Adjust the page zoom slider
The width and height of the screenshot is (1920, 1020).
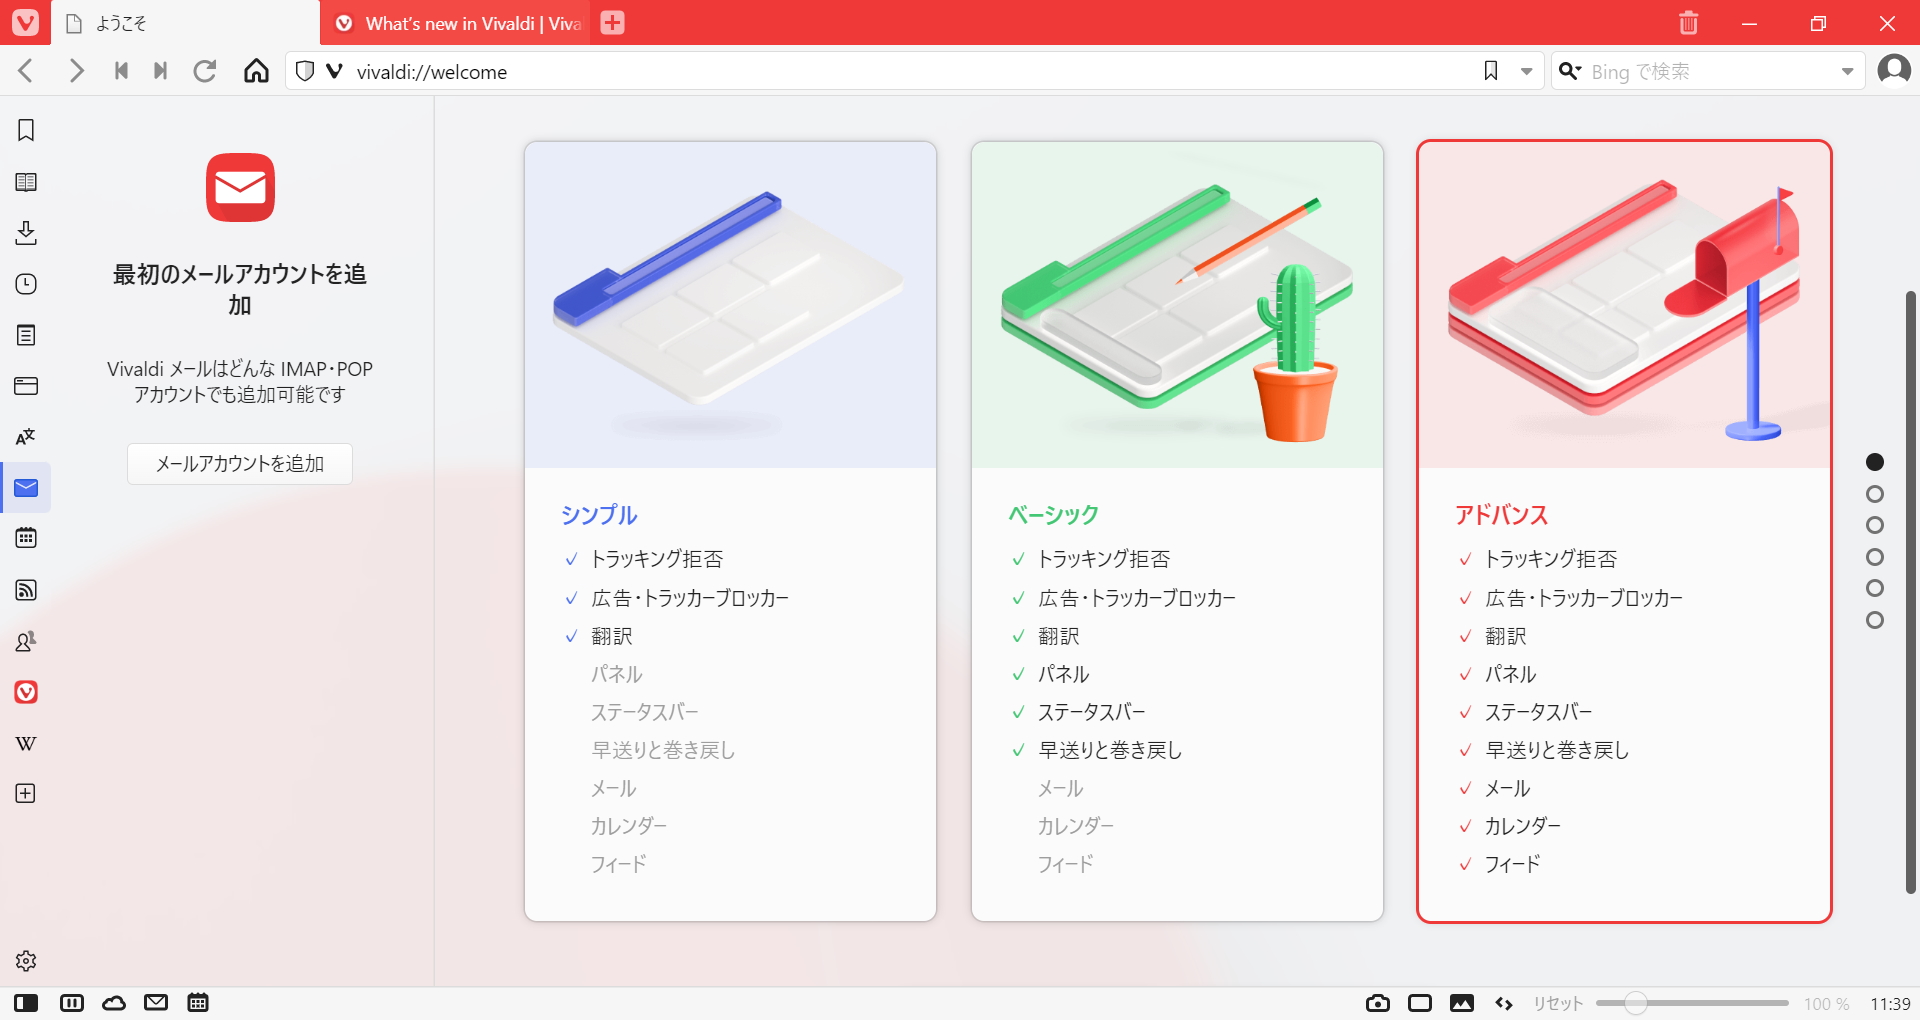(1692, 1003)
